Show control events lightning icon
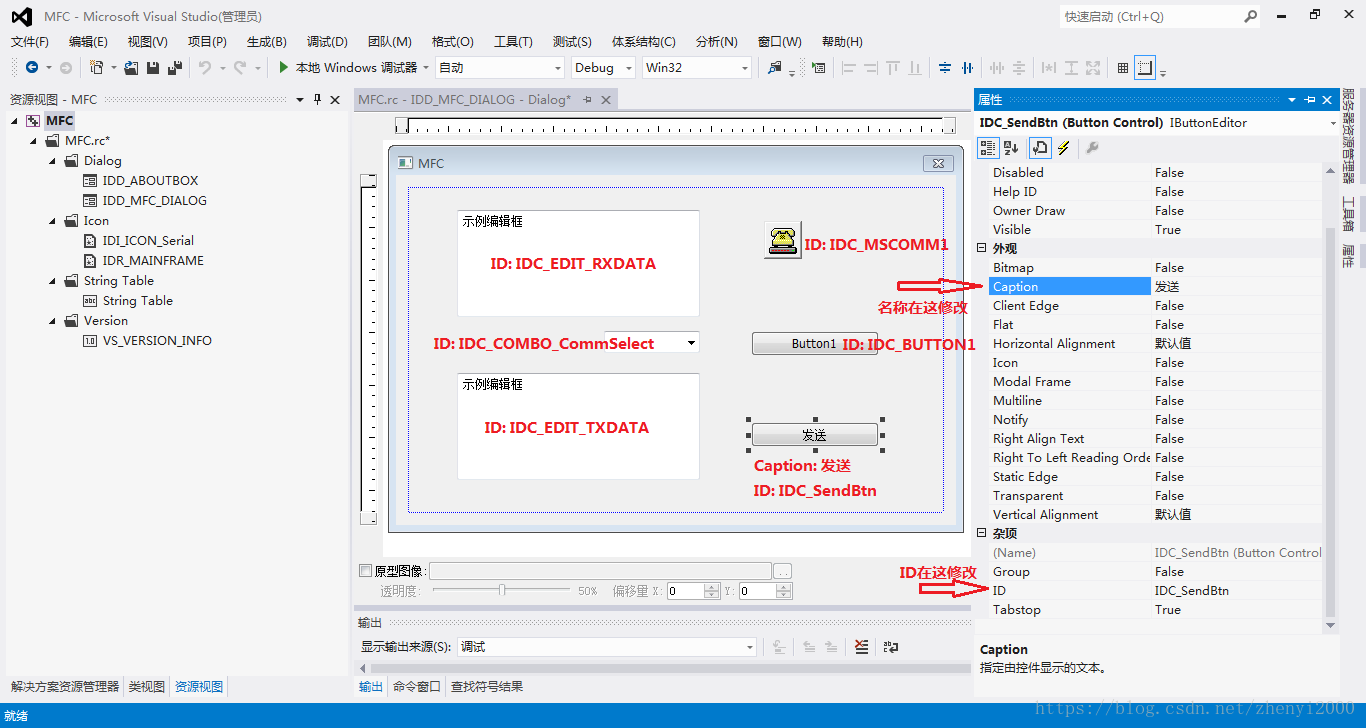 click(x=1063, y=147)
